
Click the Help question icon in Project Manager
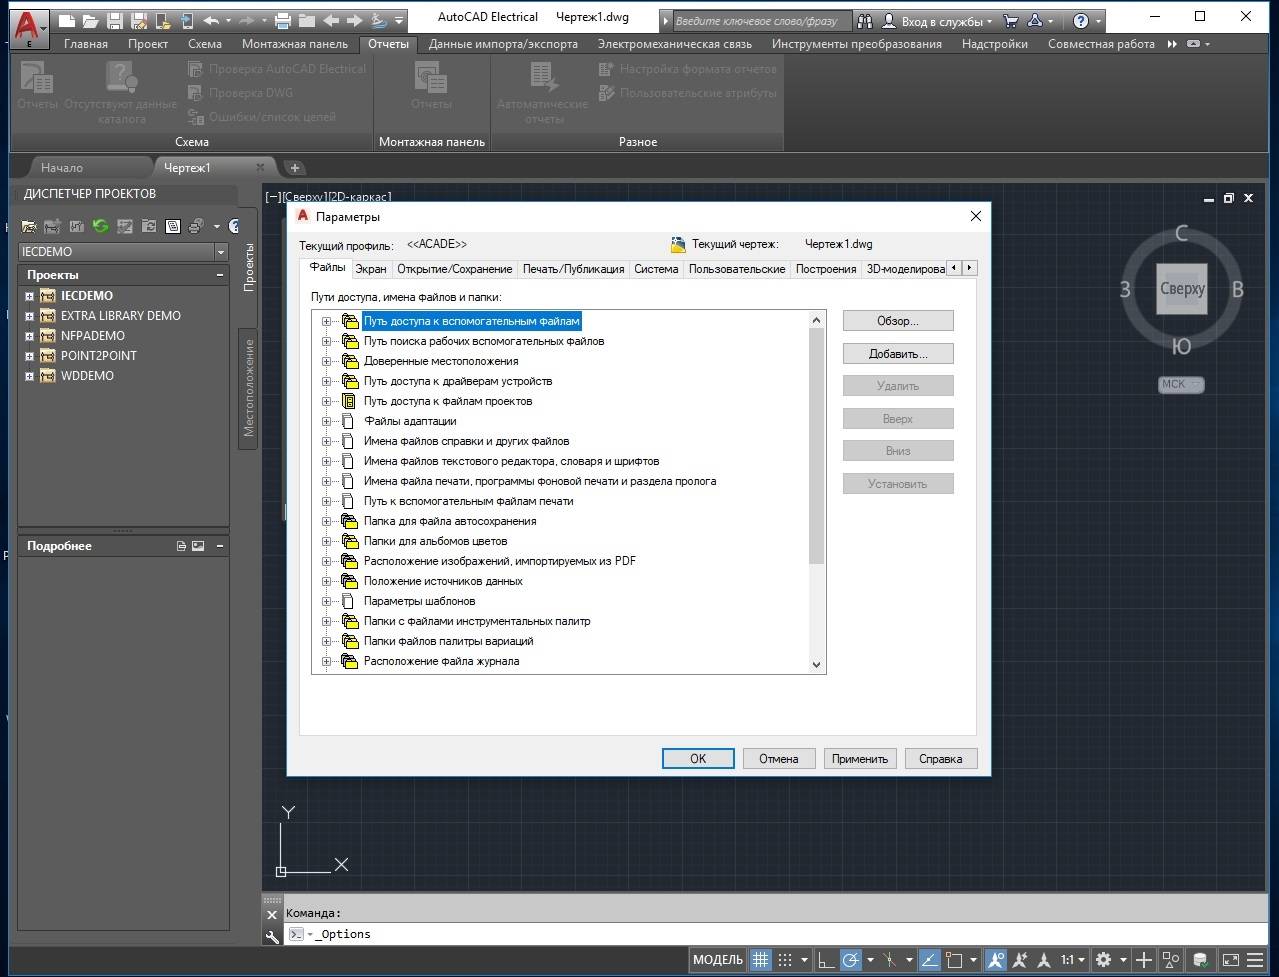tap(234, 226)
